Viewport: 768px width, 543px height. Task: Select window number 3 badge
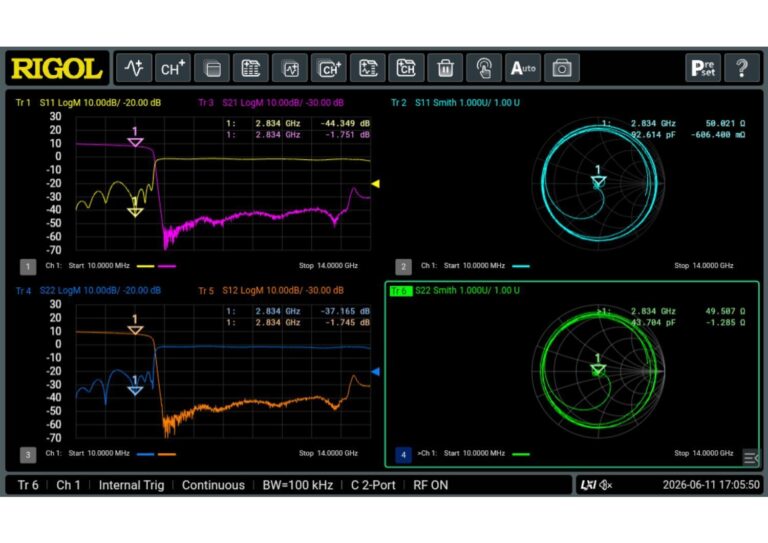28,454
